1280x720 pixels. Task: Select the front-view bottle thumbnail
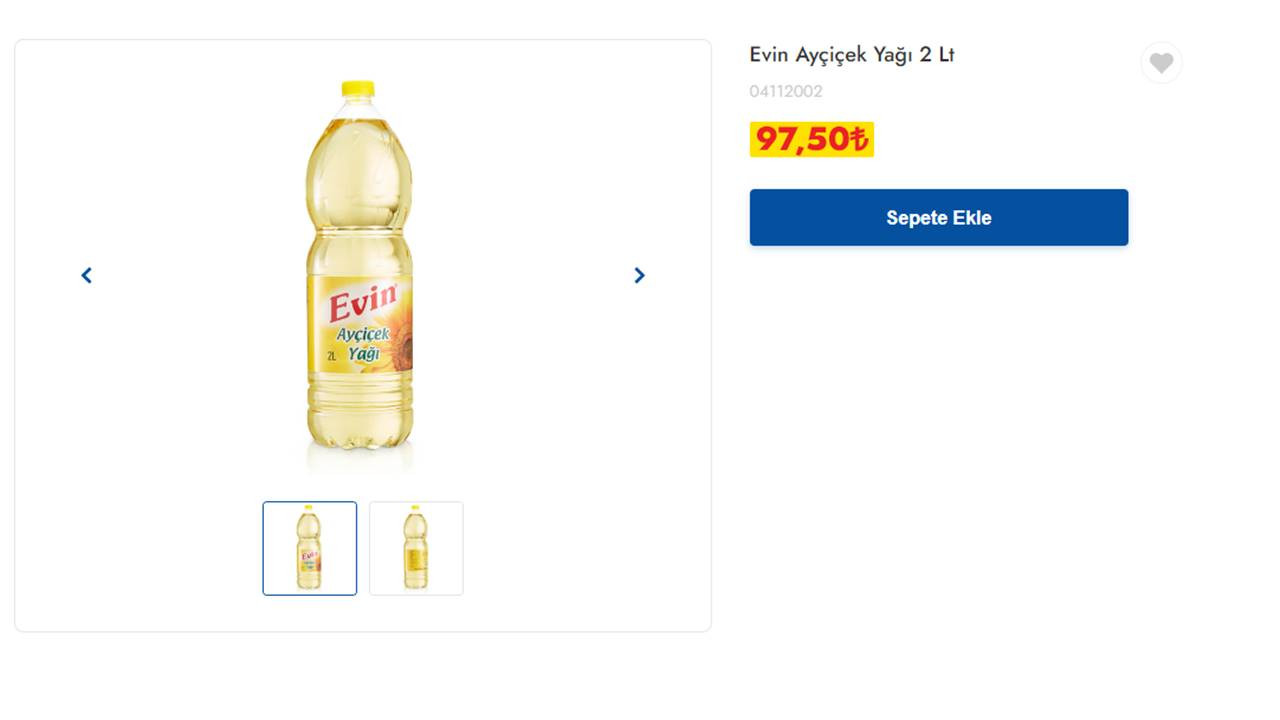pyautogui.click(x=310, y=548)
